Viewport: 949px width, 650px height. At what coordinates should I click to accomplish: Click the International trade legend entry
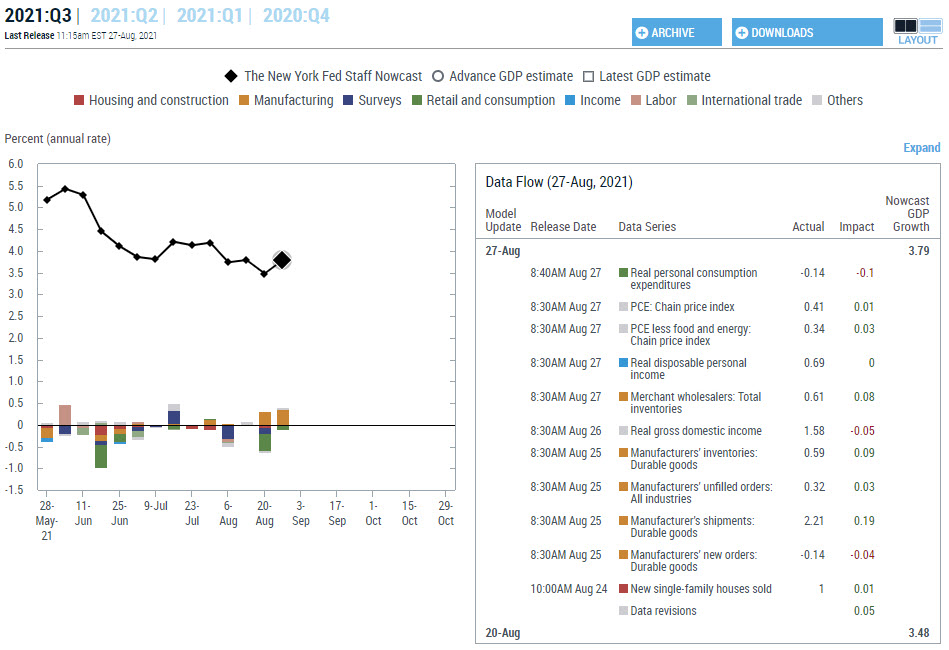(750, 100)
